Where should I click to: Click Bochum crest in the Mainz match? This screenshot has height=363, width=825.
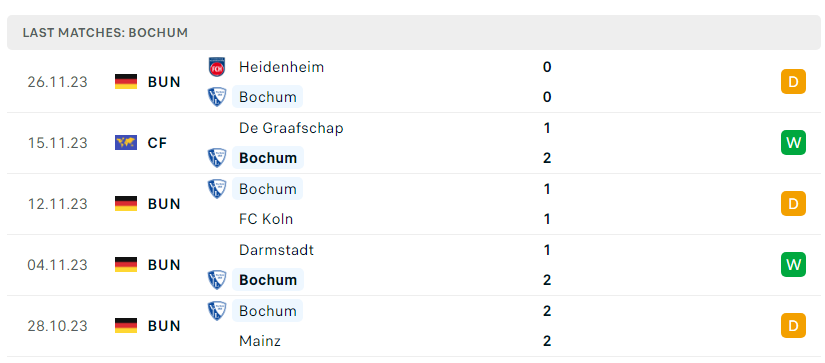pos(217,310)
